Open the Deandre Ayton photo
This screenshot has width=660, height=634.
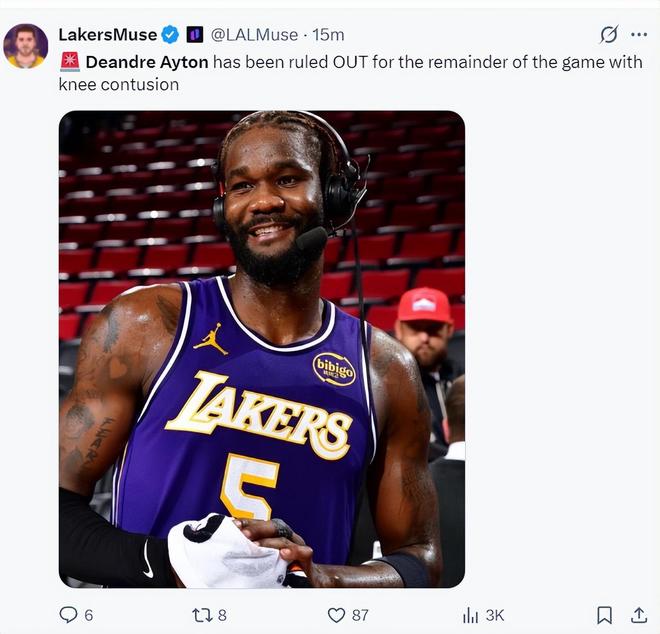pyautogui.click(x=261, y=348)
